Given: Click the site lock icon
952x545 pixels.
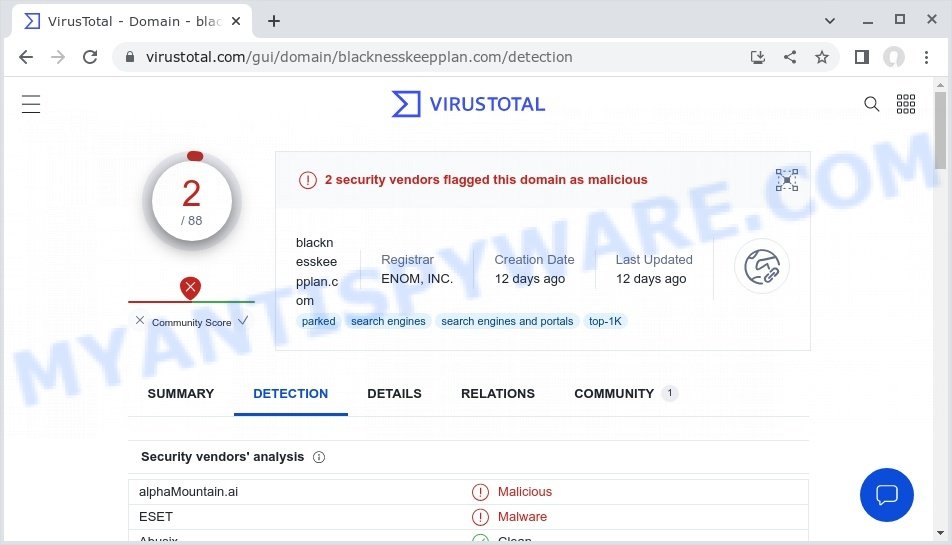Looking at the screenshot, I should 129,57.
